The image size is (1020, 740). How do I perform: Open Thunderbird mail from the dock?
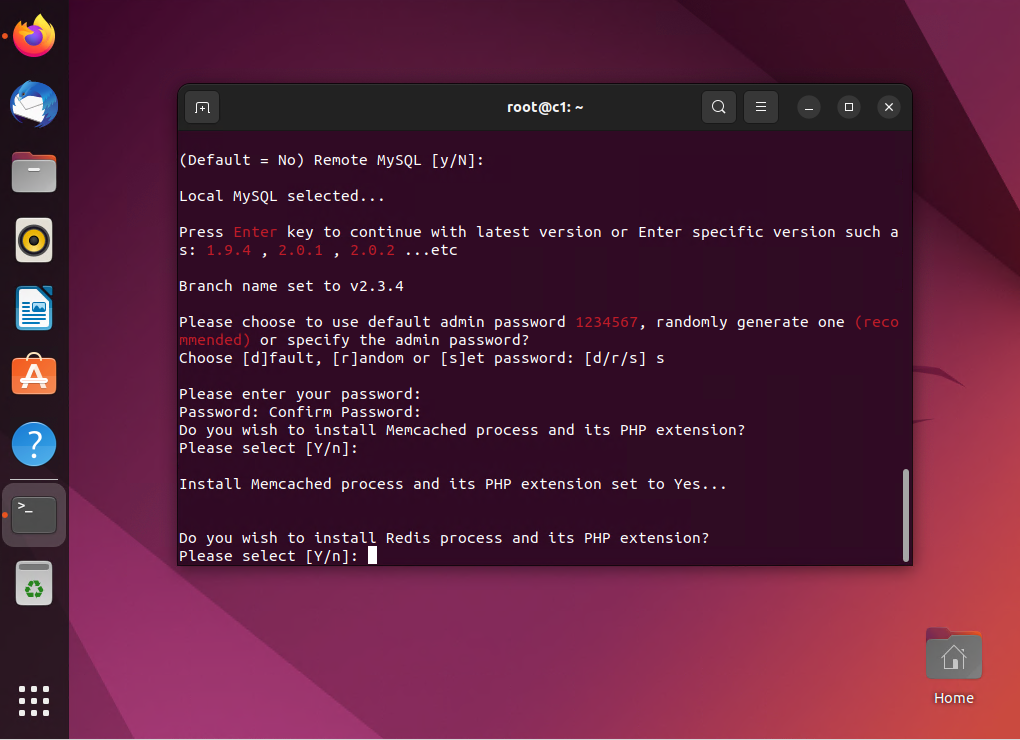coord(34,105)
